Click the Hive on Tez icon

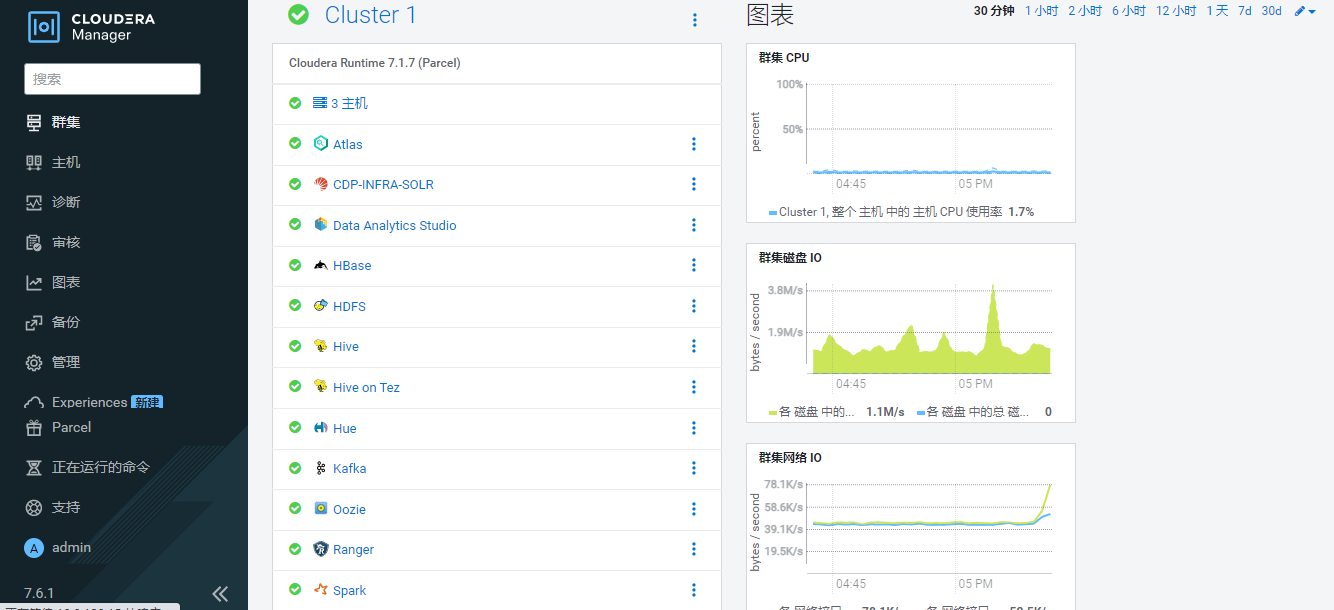(x=321, y=387)
